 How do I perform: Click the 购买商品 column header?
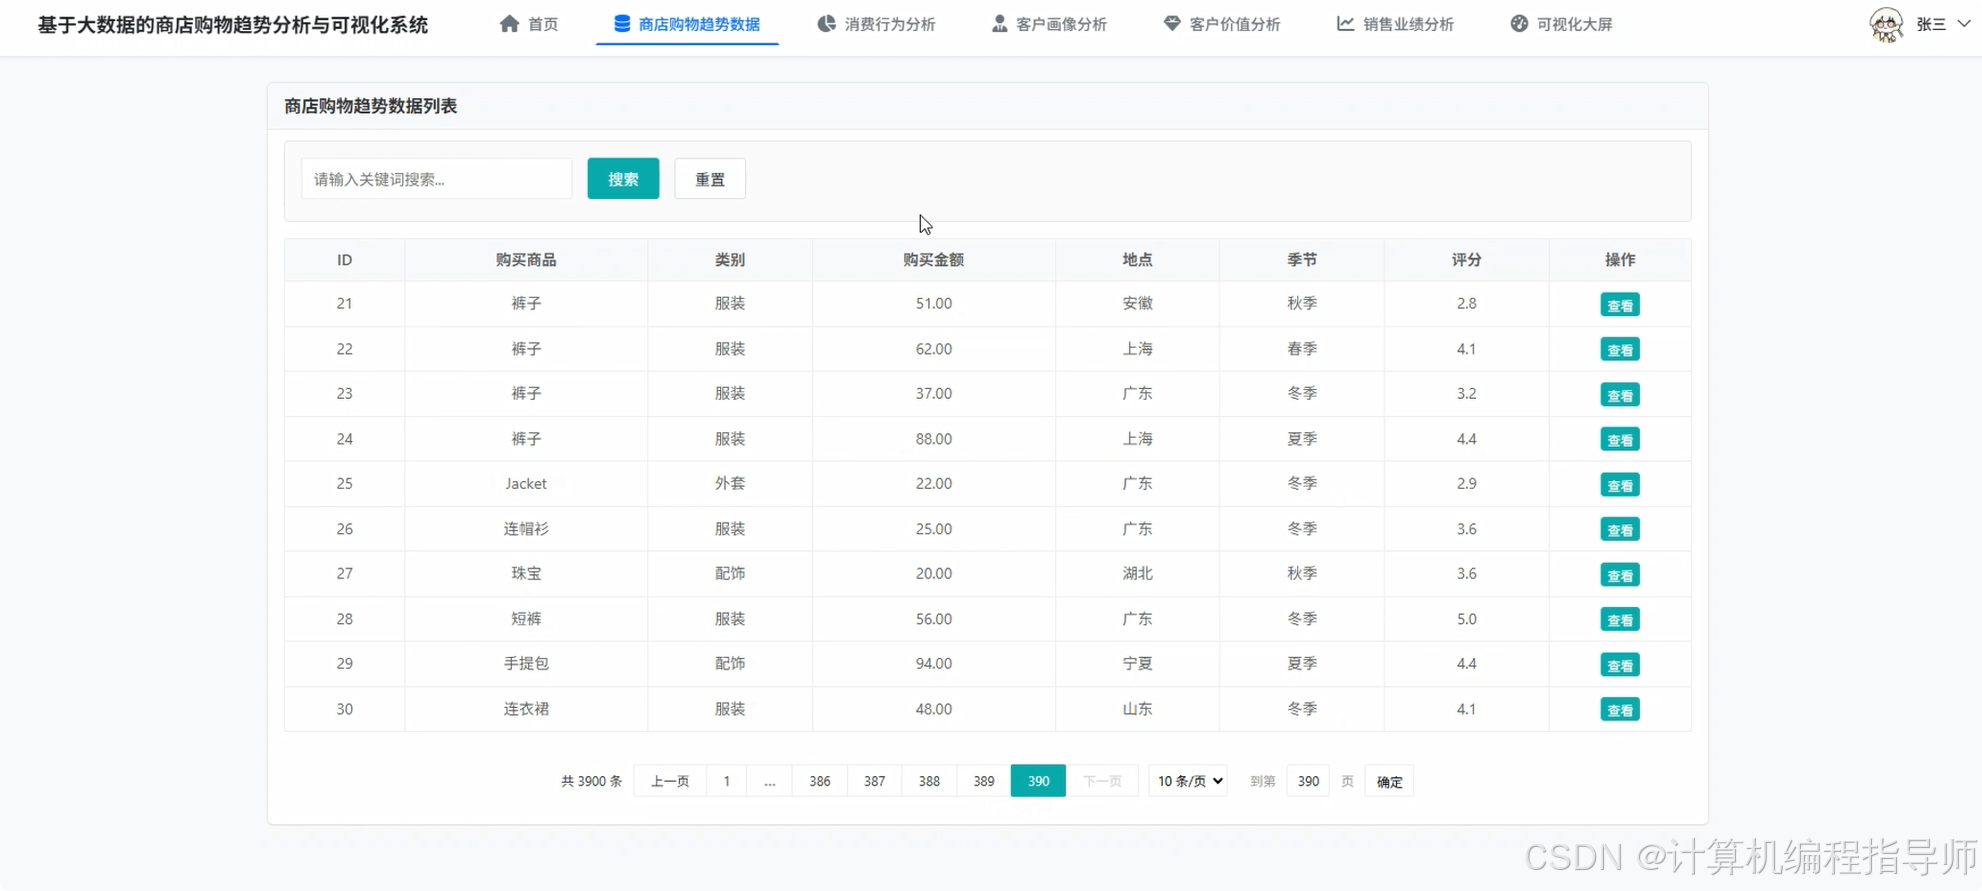point(526,260)
